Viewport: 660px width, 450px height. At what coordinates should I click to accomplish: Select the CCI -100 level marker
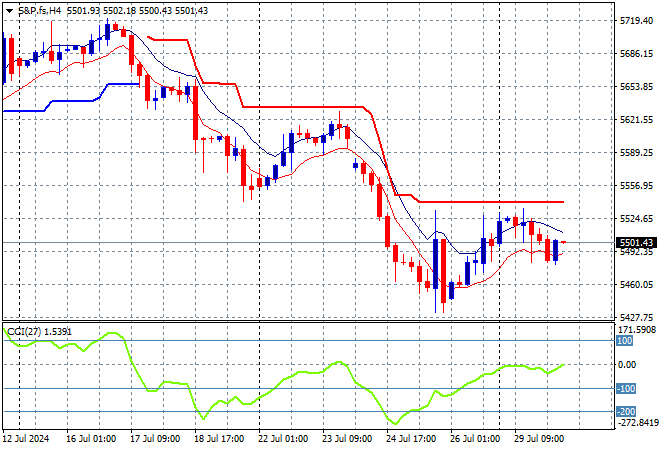tap(626, 389)
